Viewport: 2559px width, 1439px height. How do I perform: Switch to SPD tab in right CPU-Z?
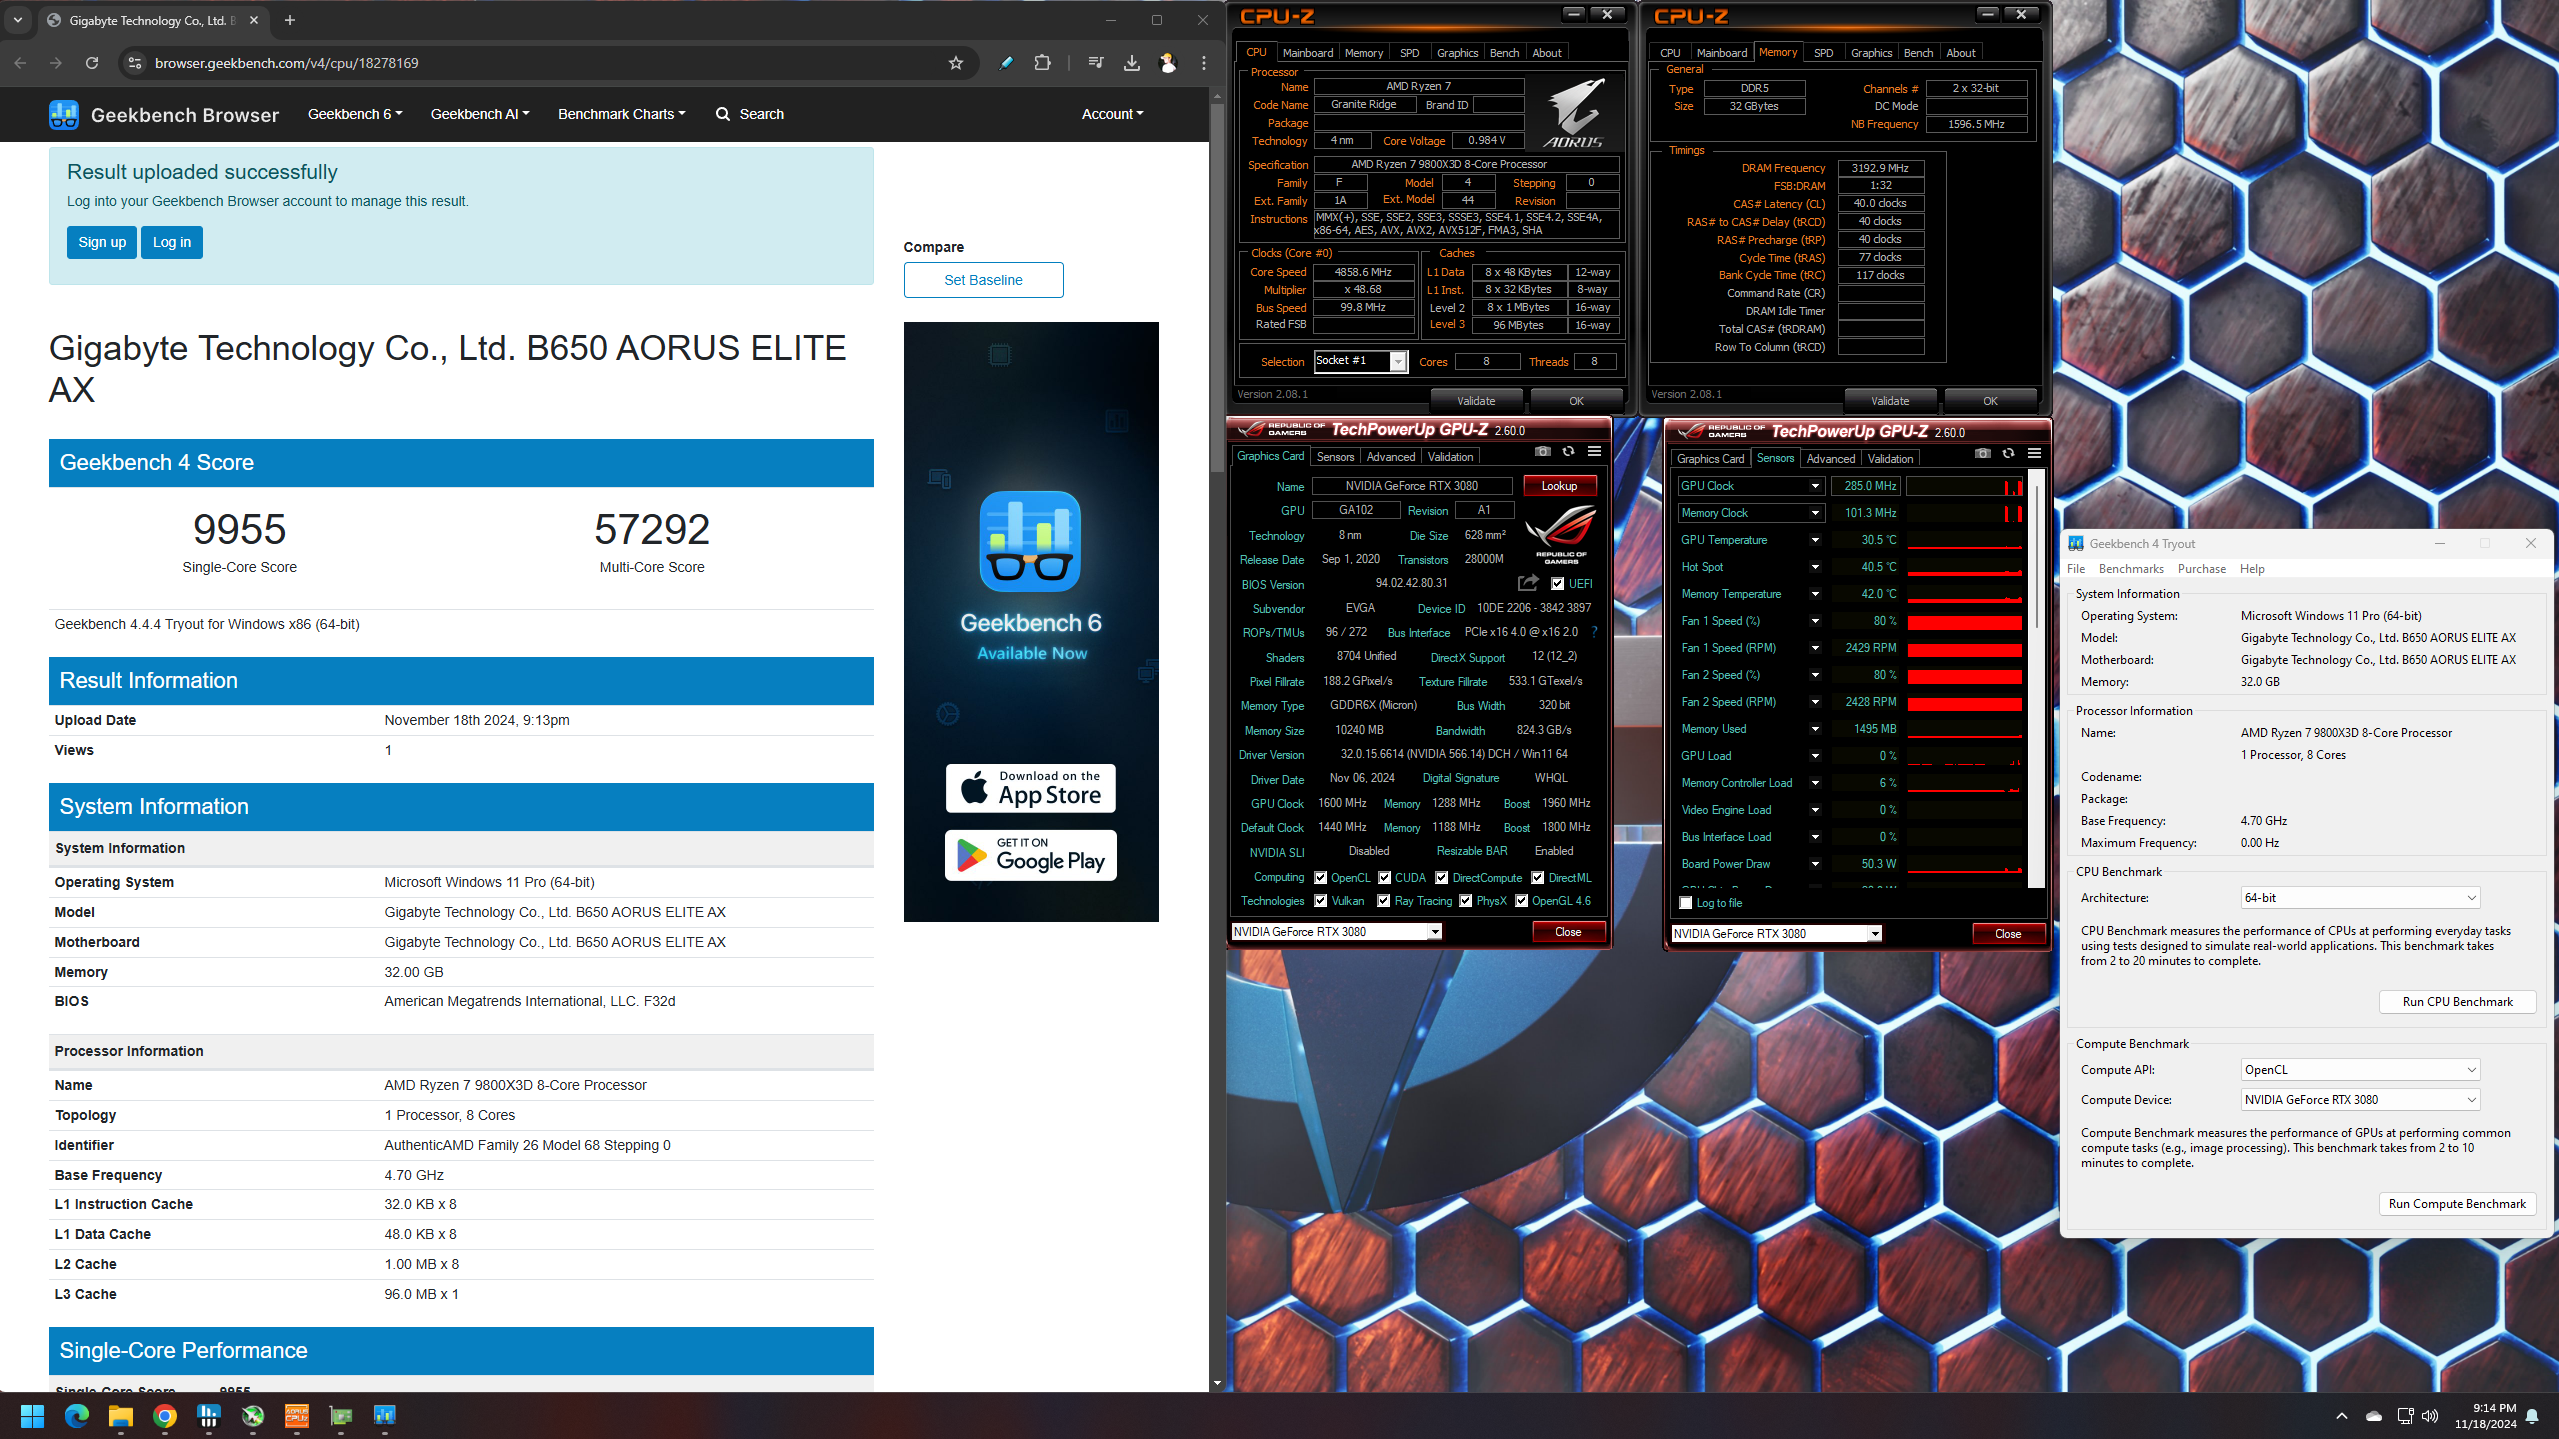(1824, 53)
